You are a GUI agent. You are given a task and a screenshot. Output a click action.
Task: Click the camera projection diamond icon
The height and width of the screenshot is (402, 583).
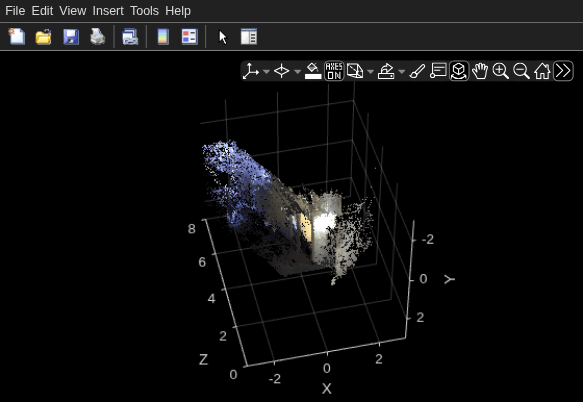tap(281, 71)
